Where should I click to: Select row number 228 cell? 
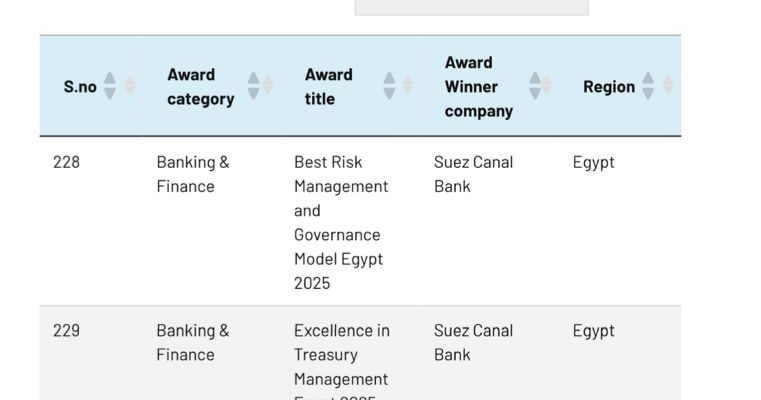coord(66,162)
